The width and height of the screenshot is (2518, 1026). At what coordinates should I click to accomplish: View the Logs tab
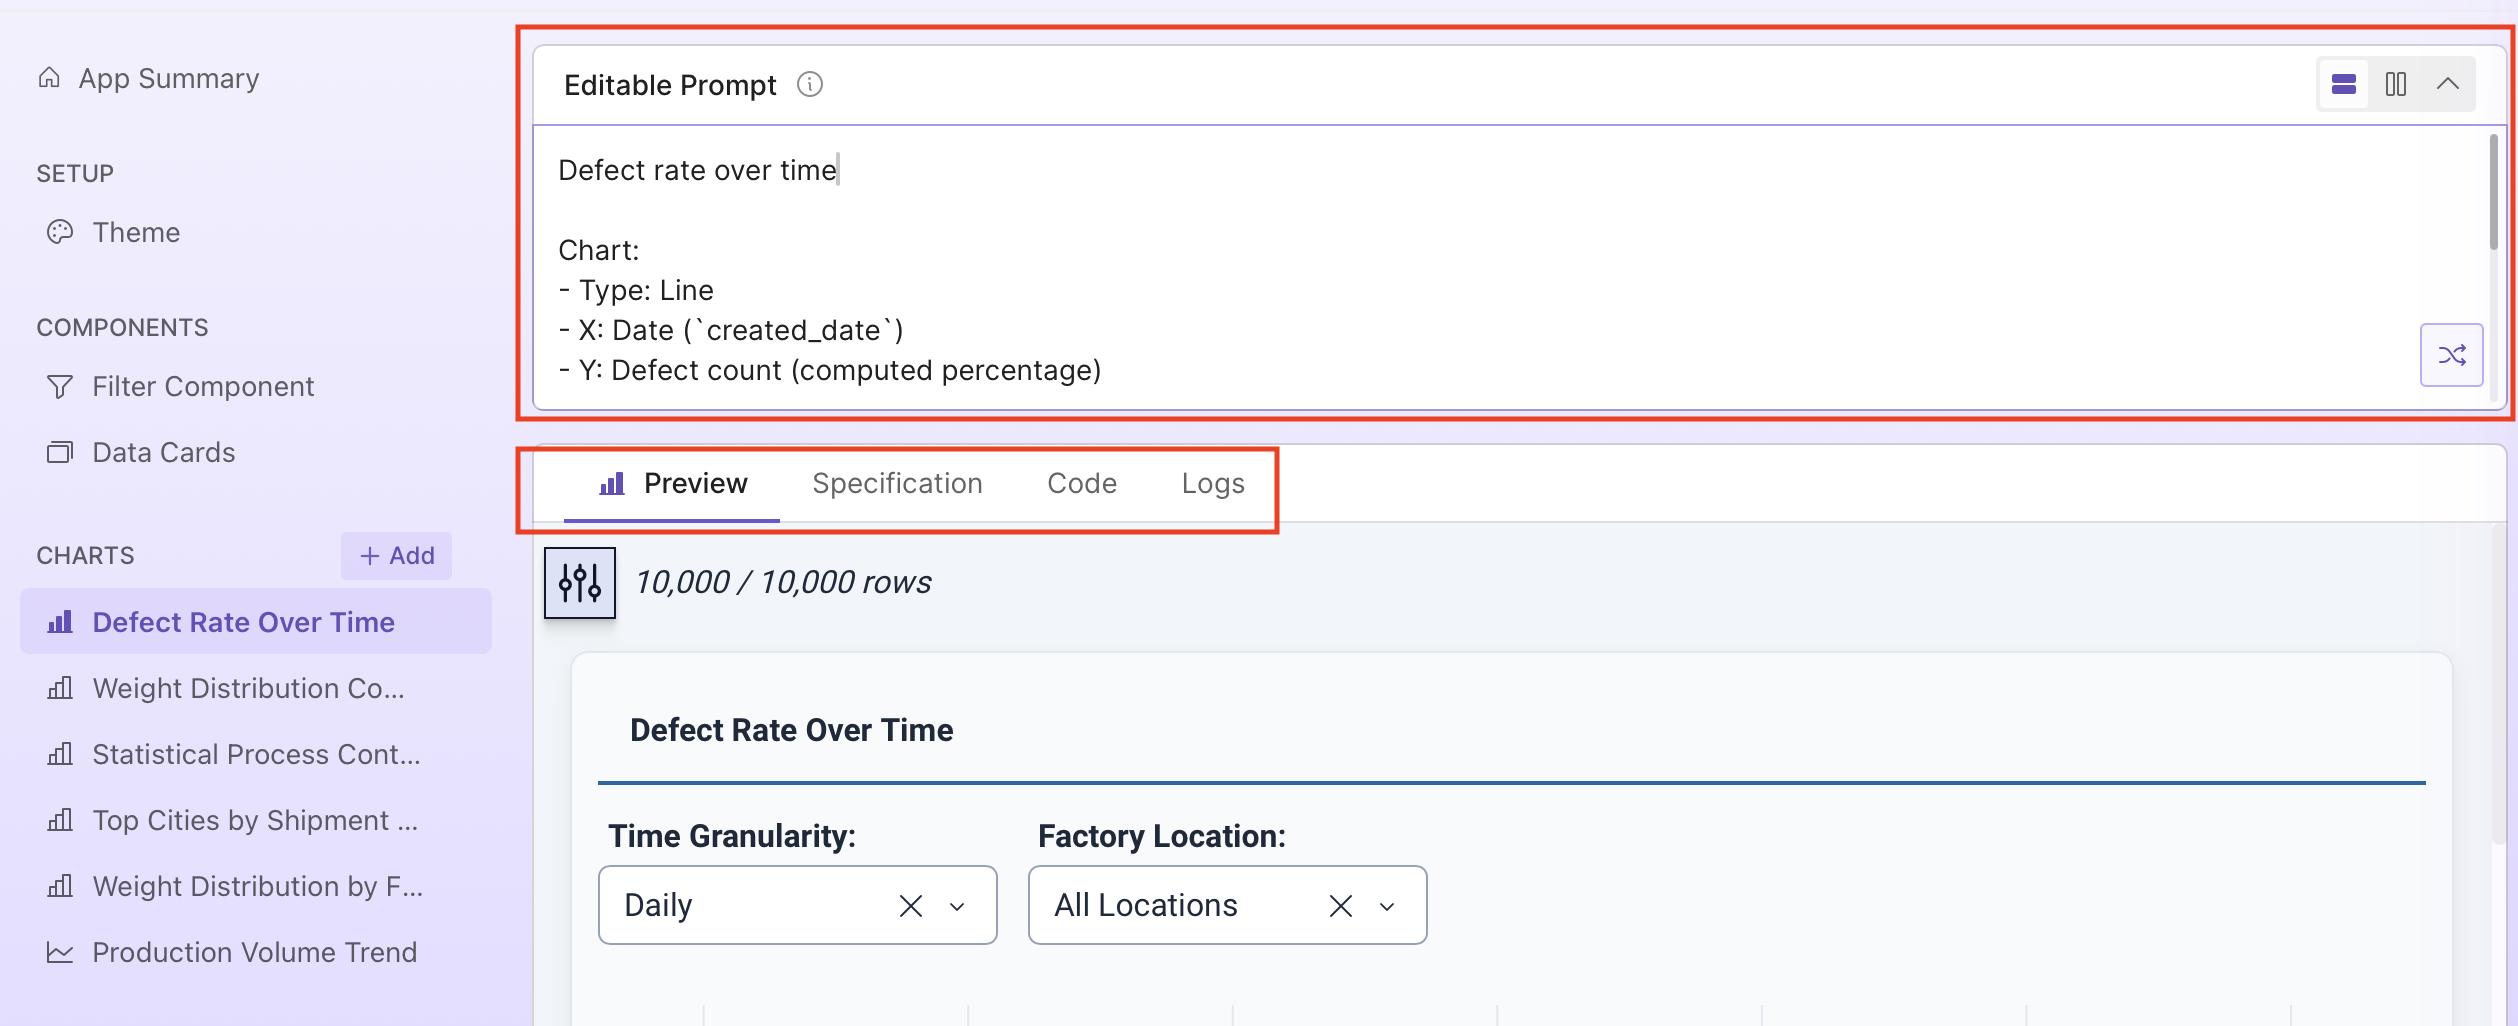coord(1212,484)
